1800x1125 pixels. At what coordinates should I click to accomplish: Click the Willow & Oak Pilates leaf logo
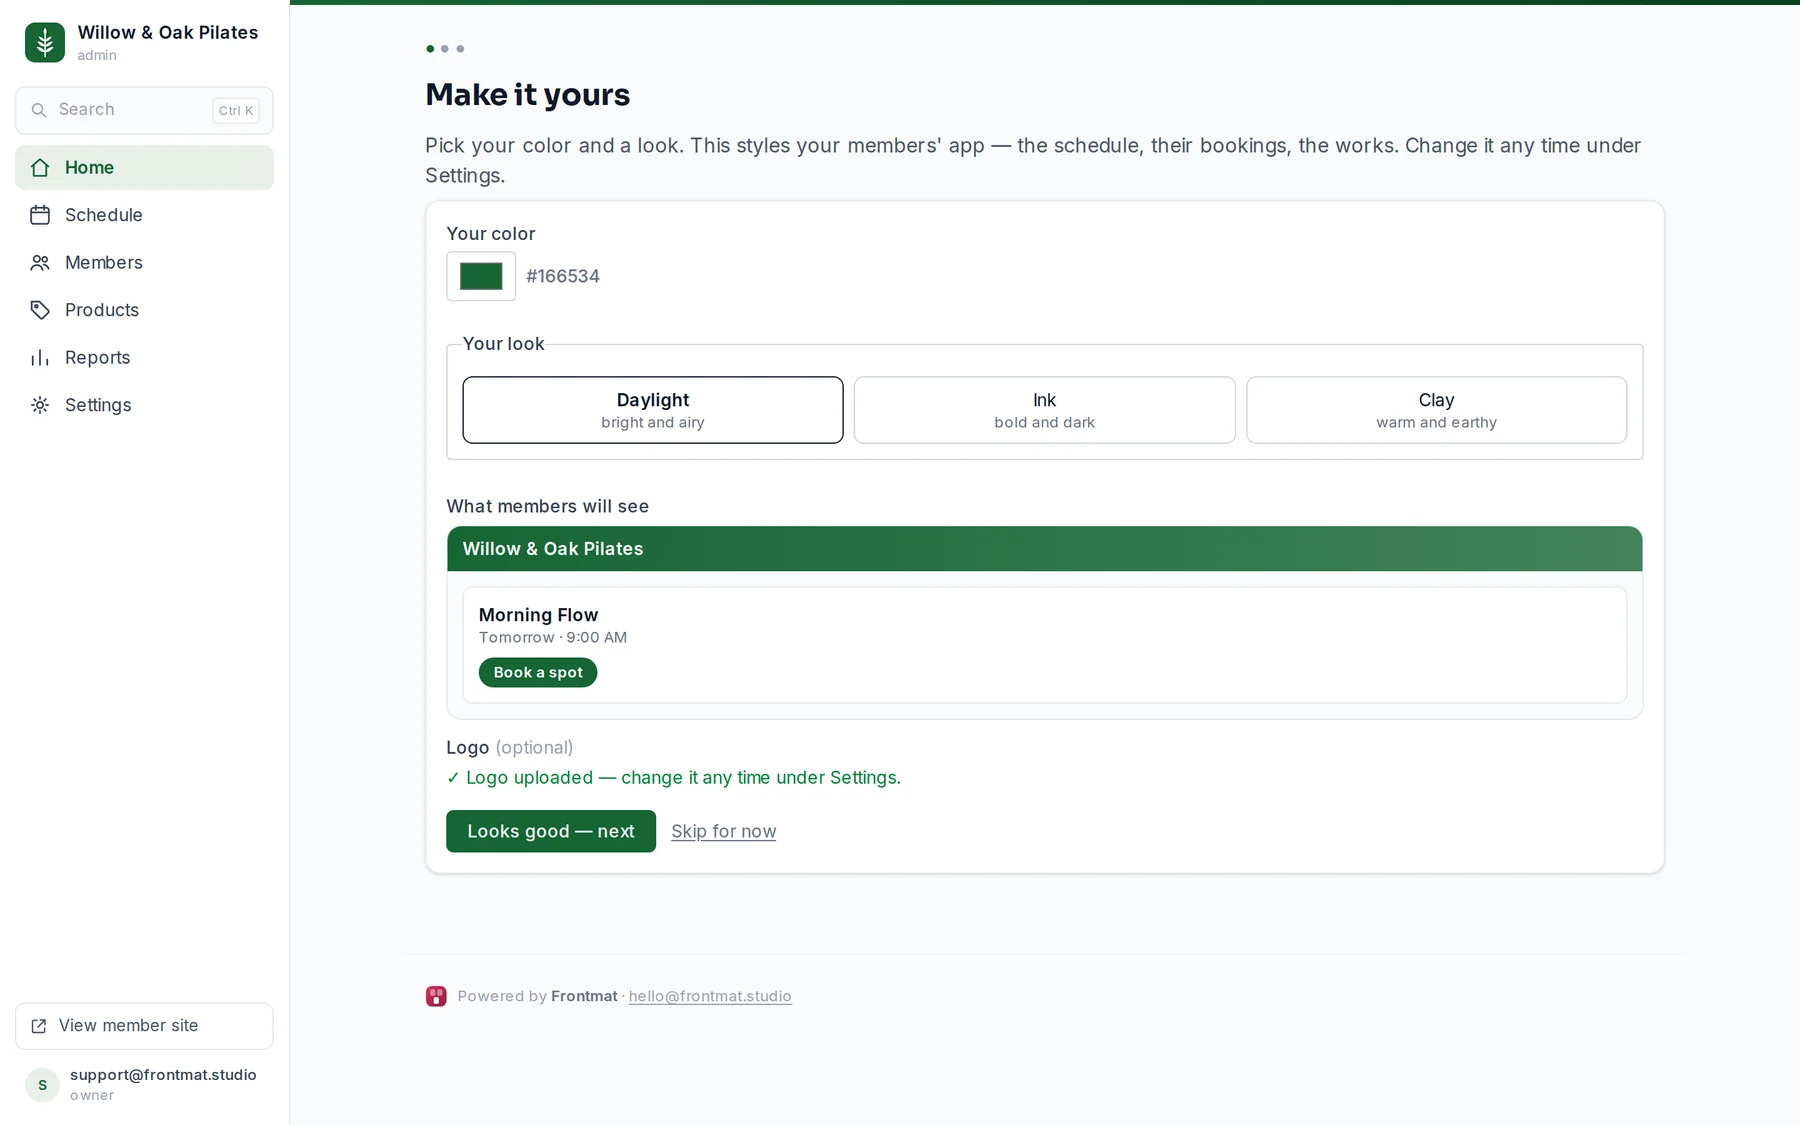pyautogui.click(x=45, y=43)
